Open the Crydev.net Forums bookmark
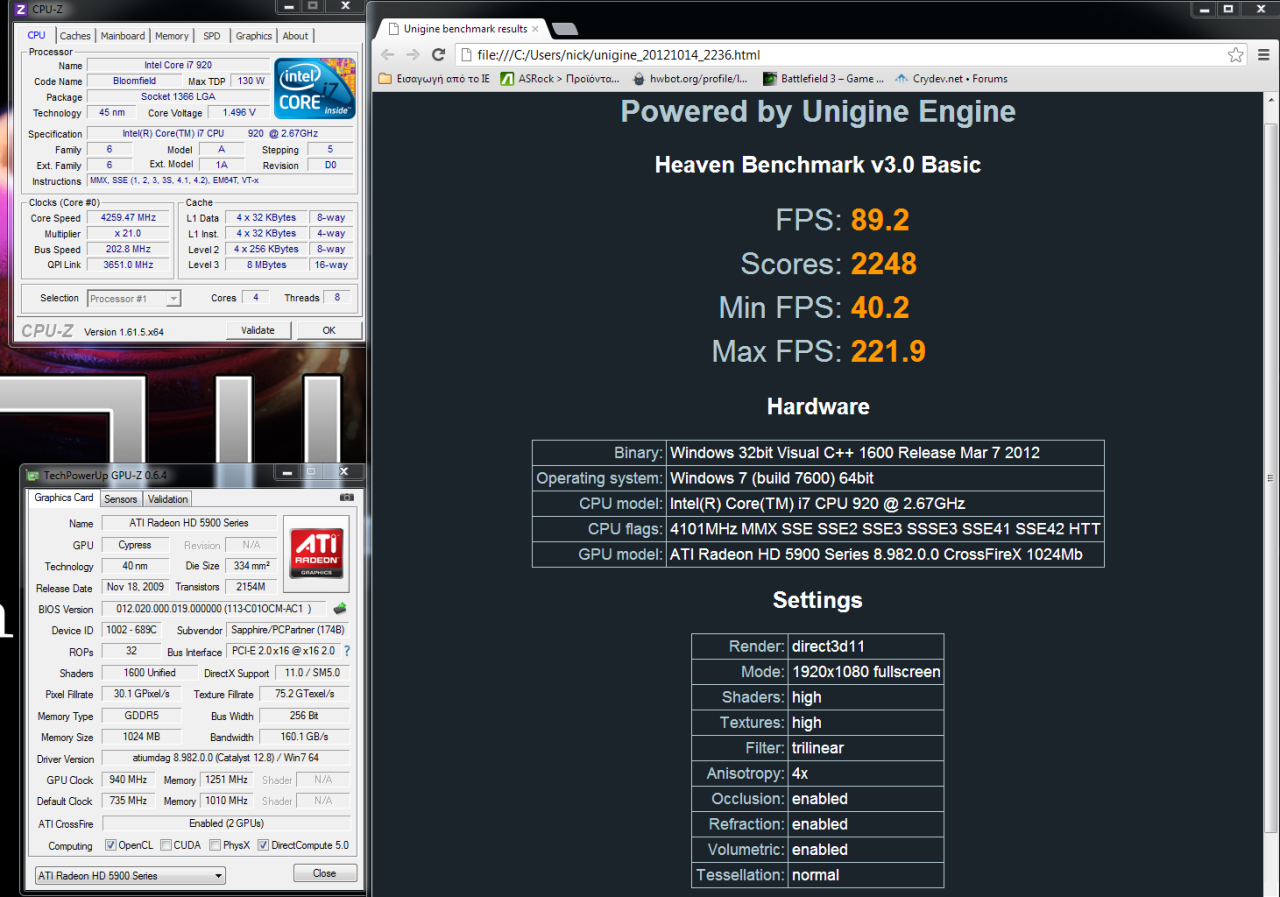Screen dimensions: 1280x897 [x=951, y=78]
